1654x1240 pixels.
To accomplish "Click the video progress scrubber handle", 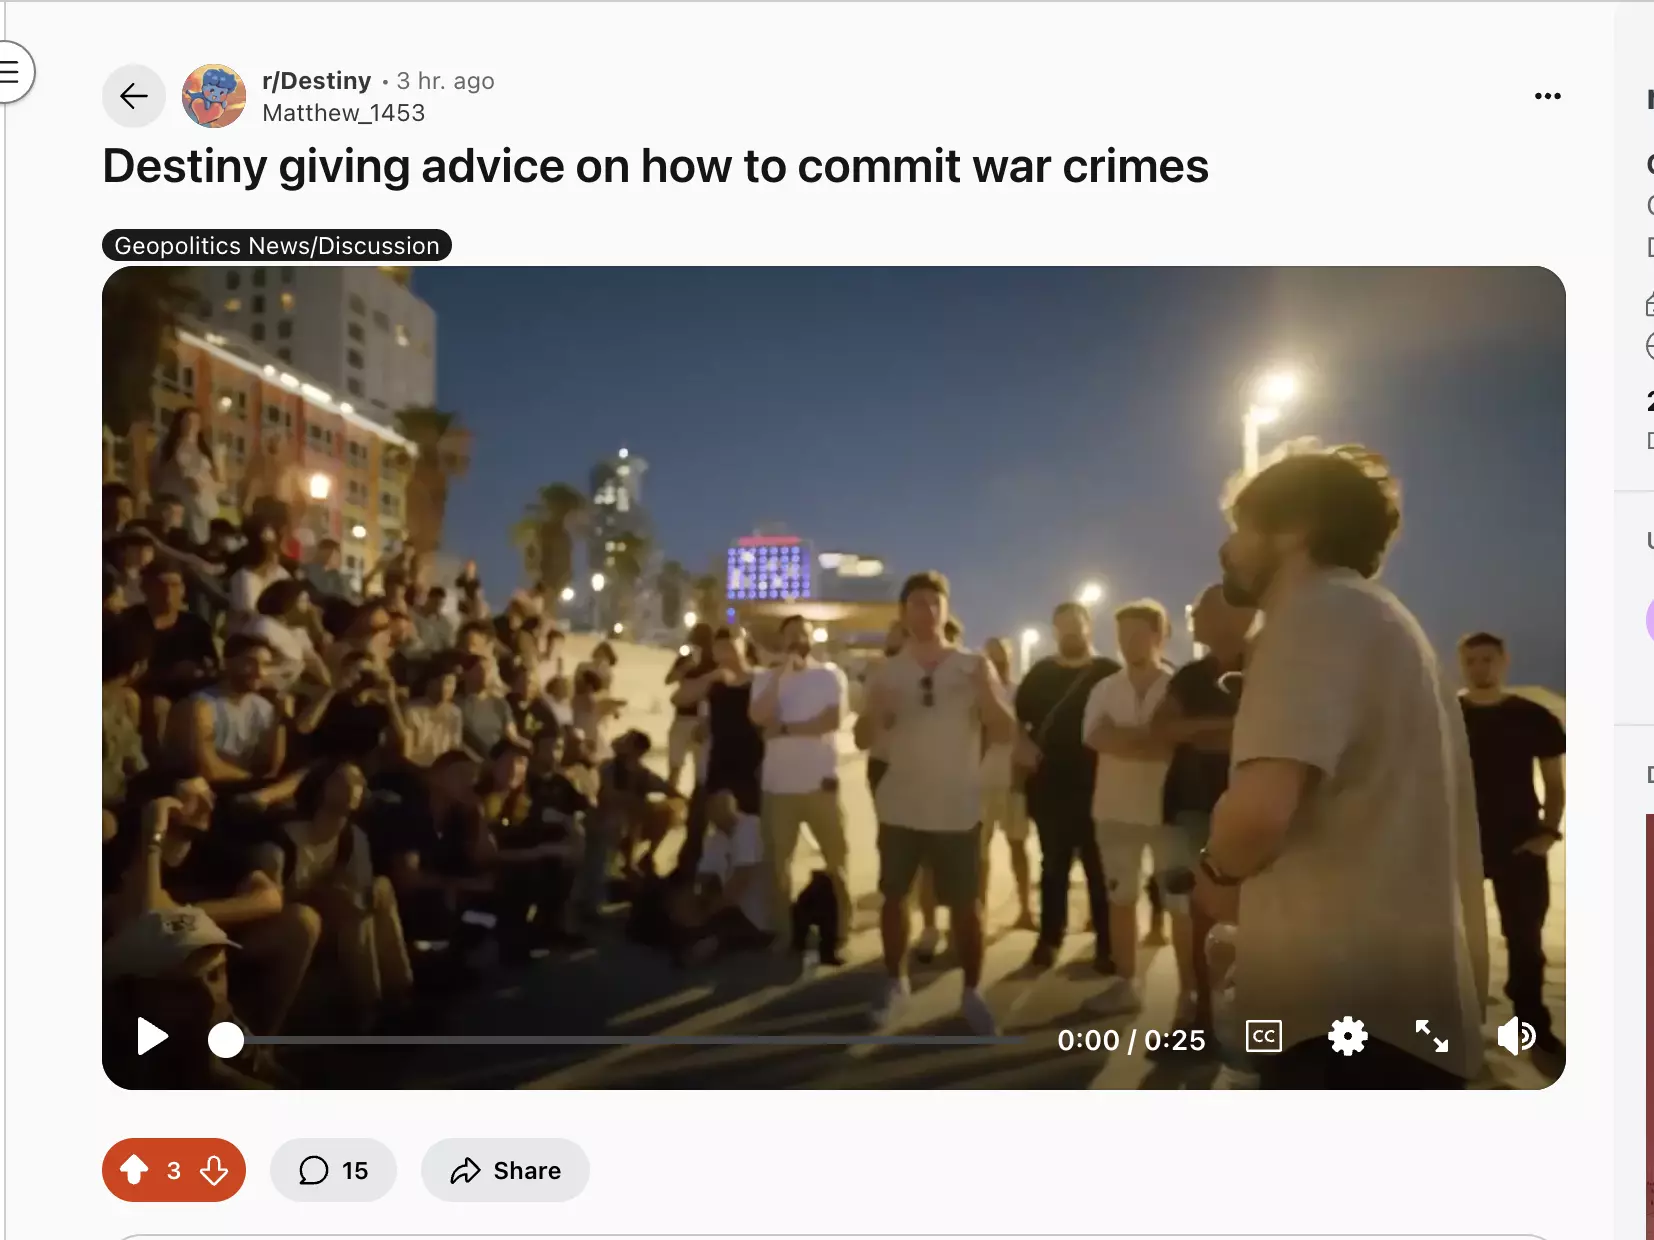I will [x=226, y=1040].
